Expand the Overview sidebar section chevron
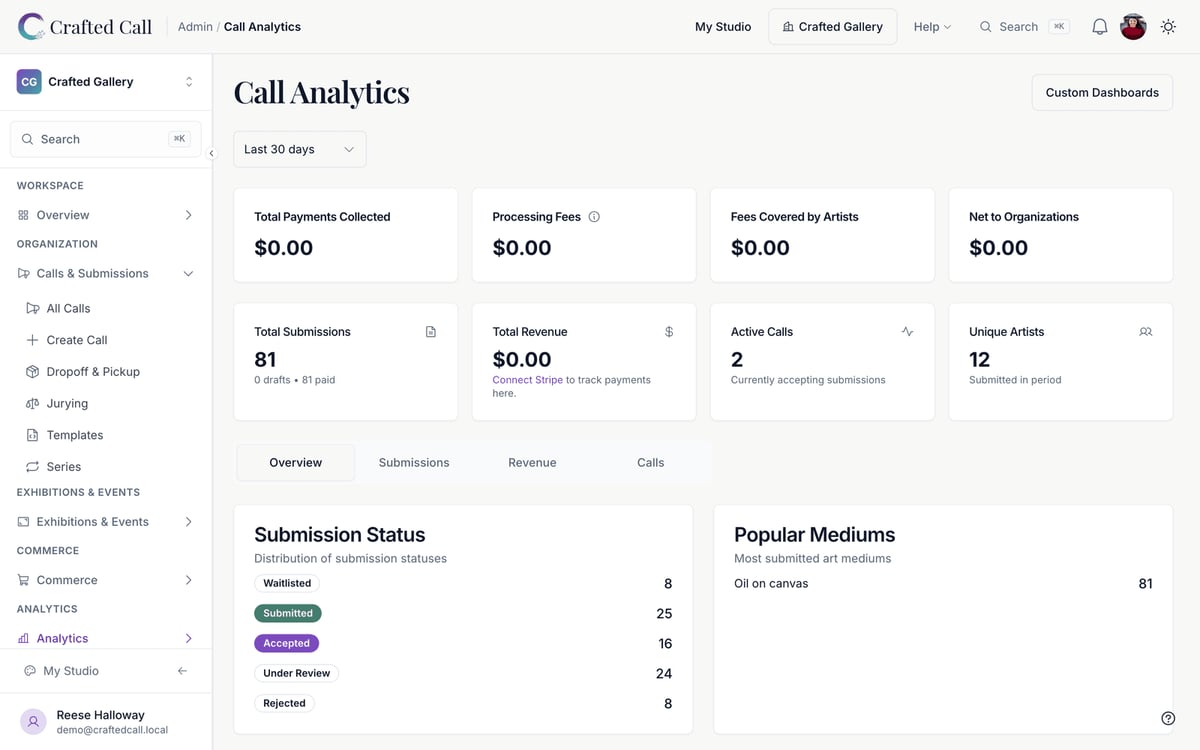 (188, 215)
